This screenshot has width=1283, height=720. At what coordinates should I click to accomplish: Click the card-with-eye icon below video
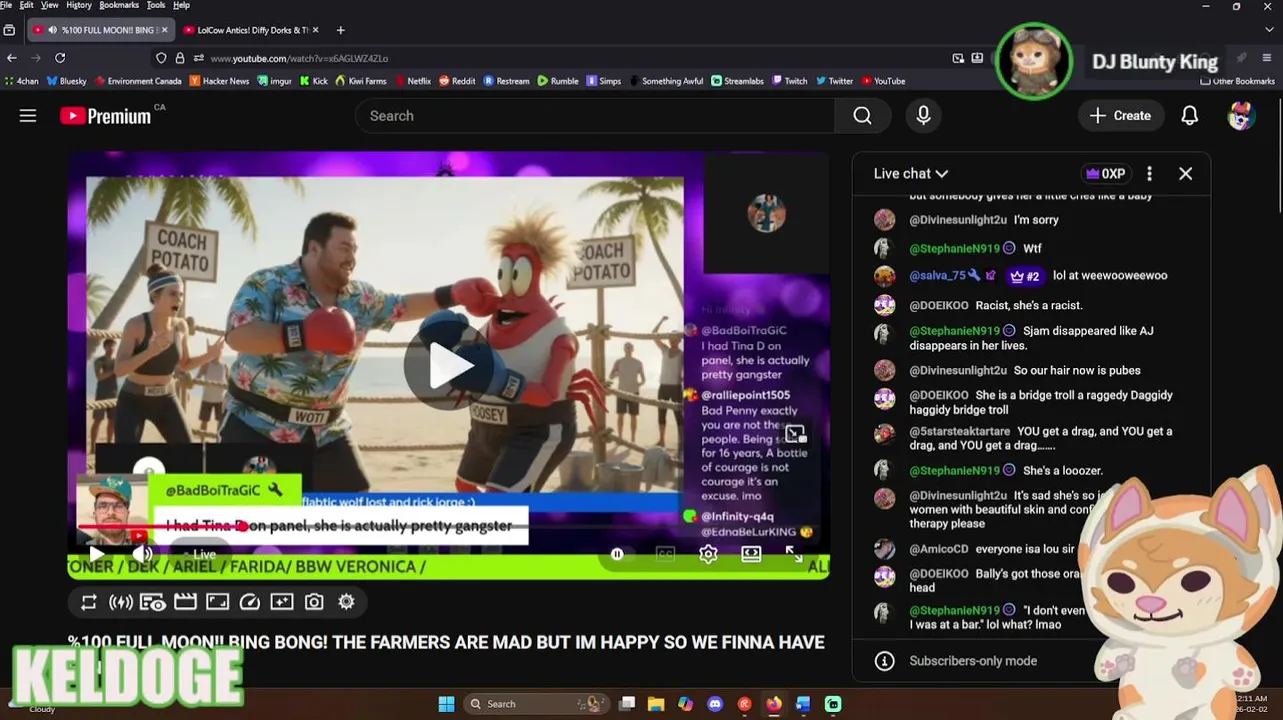click(153, 602)
